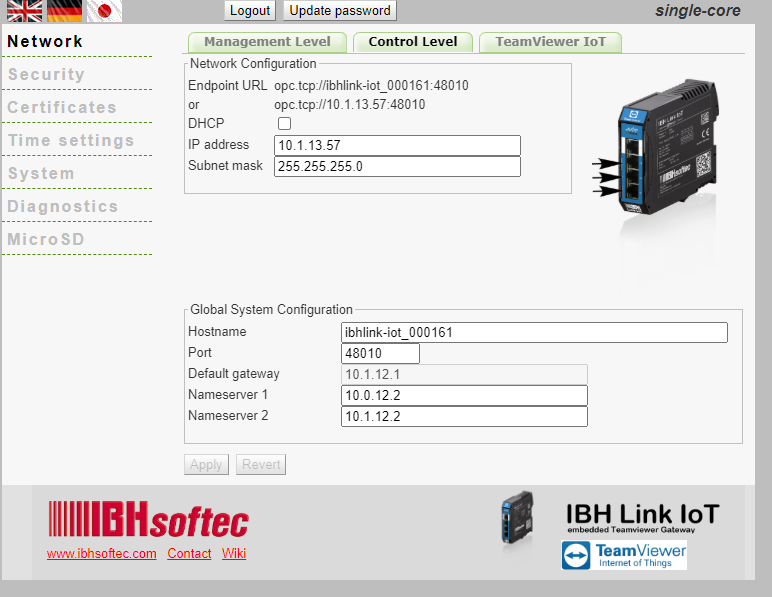The width and height of the screenshot is (772, 597).
Task: Choose the Japanese flag language icon
Action: pos(104,11)
